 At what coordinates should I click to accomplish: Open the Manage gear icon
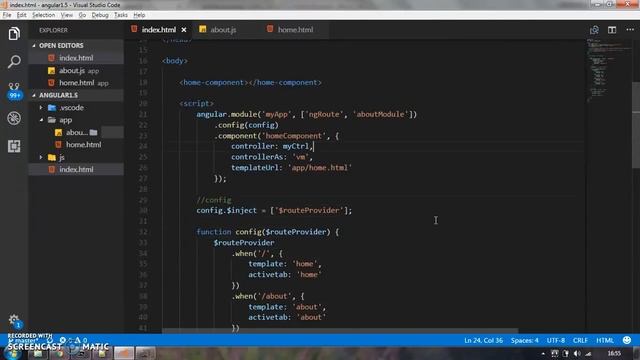[14, 320]
